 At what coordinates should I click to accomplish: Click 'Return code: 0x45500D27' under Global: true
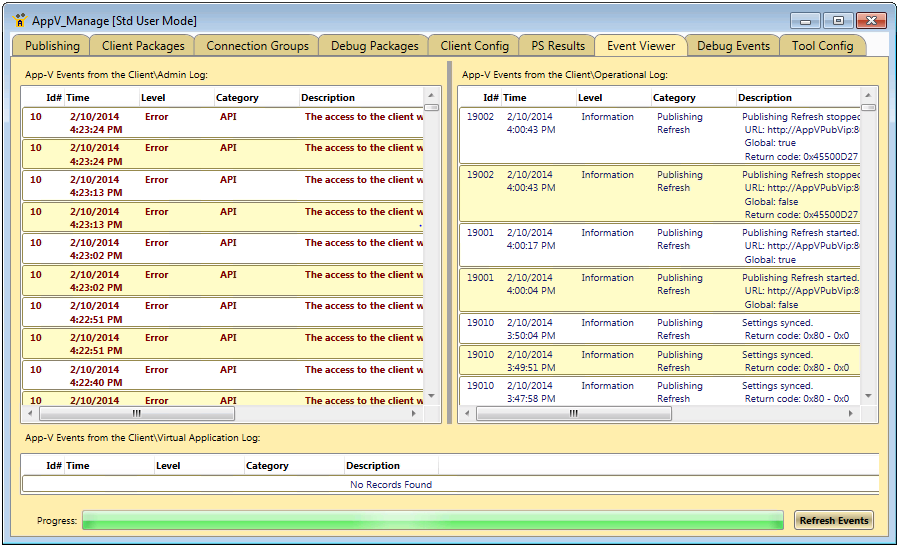801,157
